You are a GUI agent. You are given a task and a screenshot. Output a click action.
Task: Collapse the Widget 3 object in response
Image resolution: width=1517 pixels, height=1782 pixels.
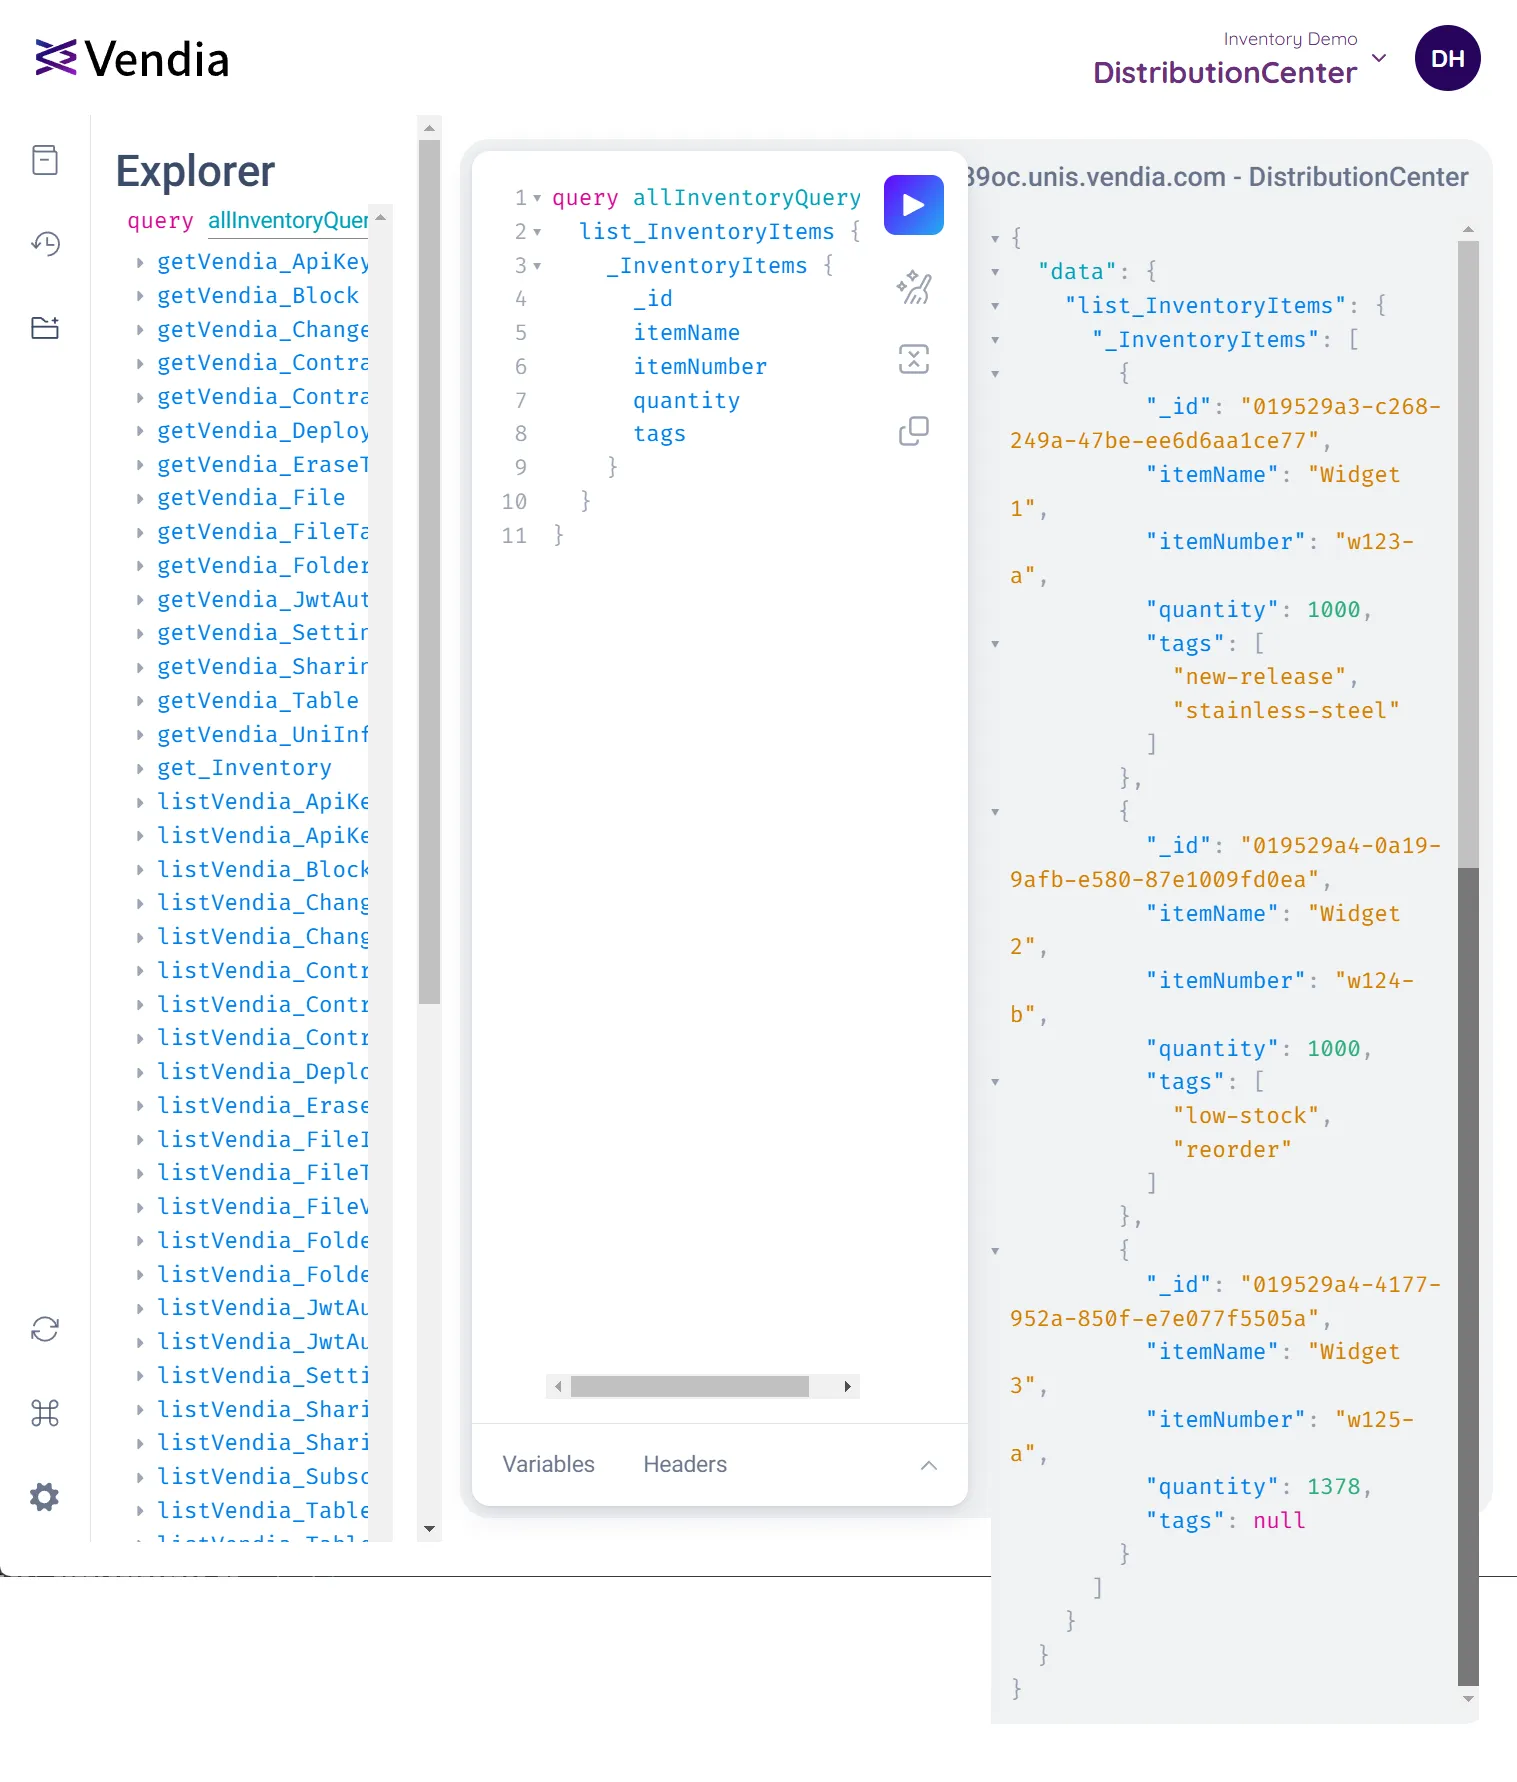pyautogui.click(x=995, y=1251)
